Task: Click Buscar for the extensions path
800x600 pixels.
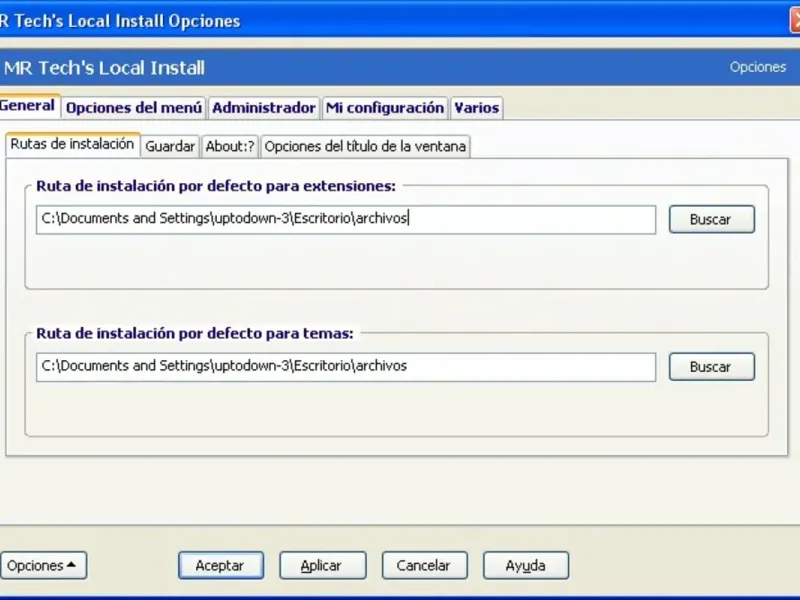Action: (x=711, y=219)
